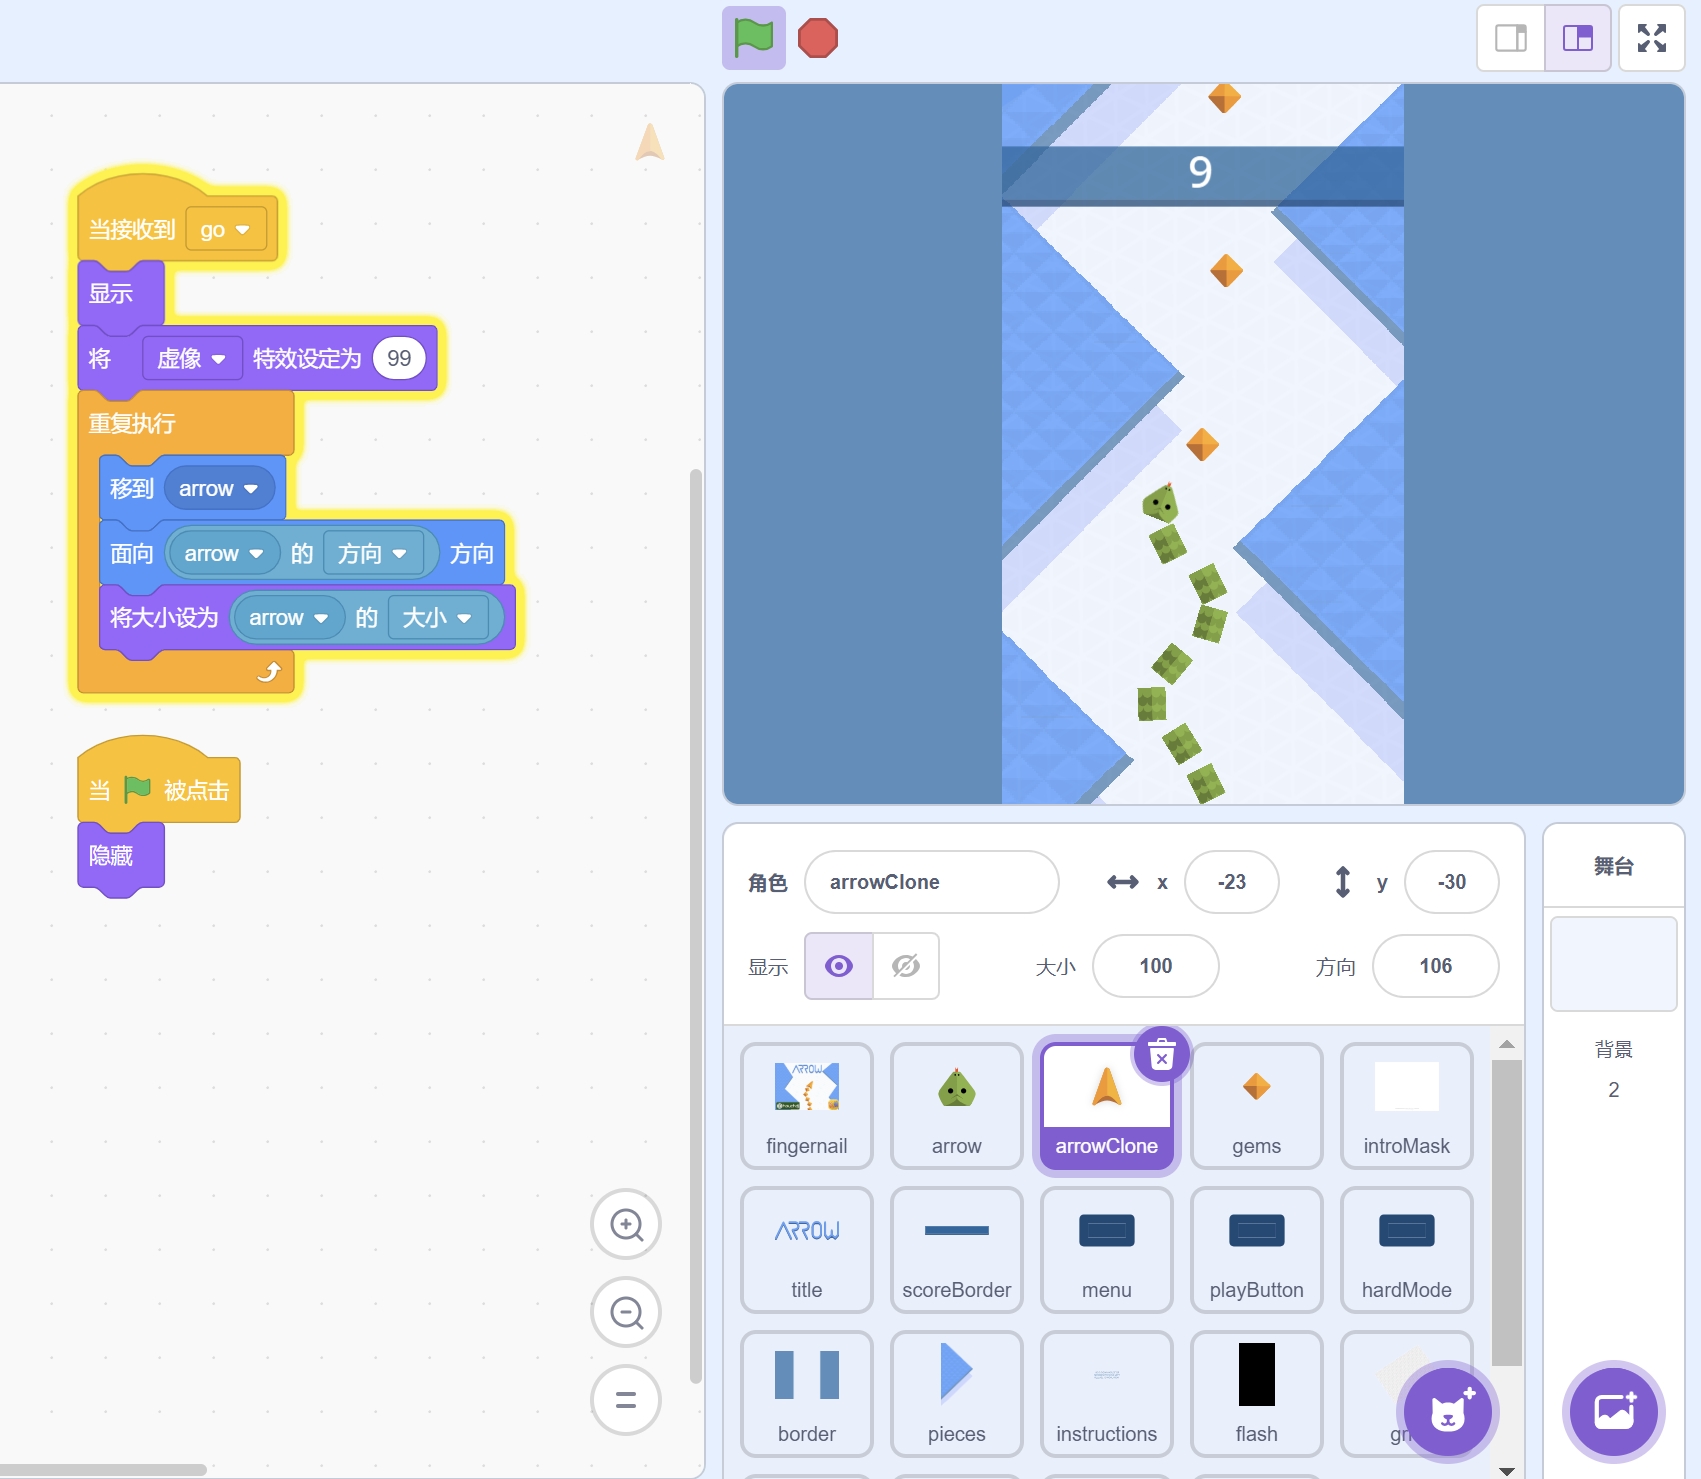The height and width of the screenshot is (1479, 1701).
Task: Click the sprite name field arrowClone
Action: (x=931, y=882)
